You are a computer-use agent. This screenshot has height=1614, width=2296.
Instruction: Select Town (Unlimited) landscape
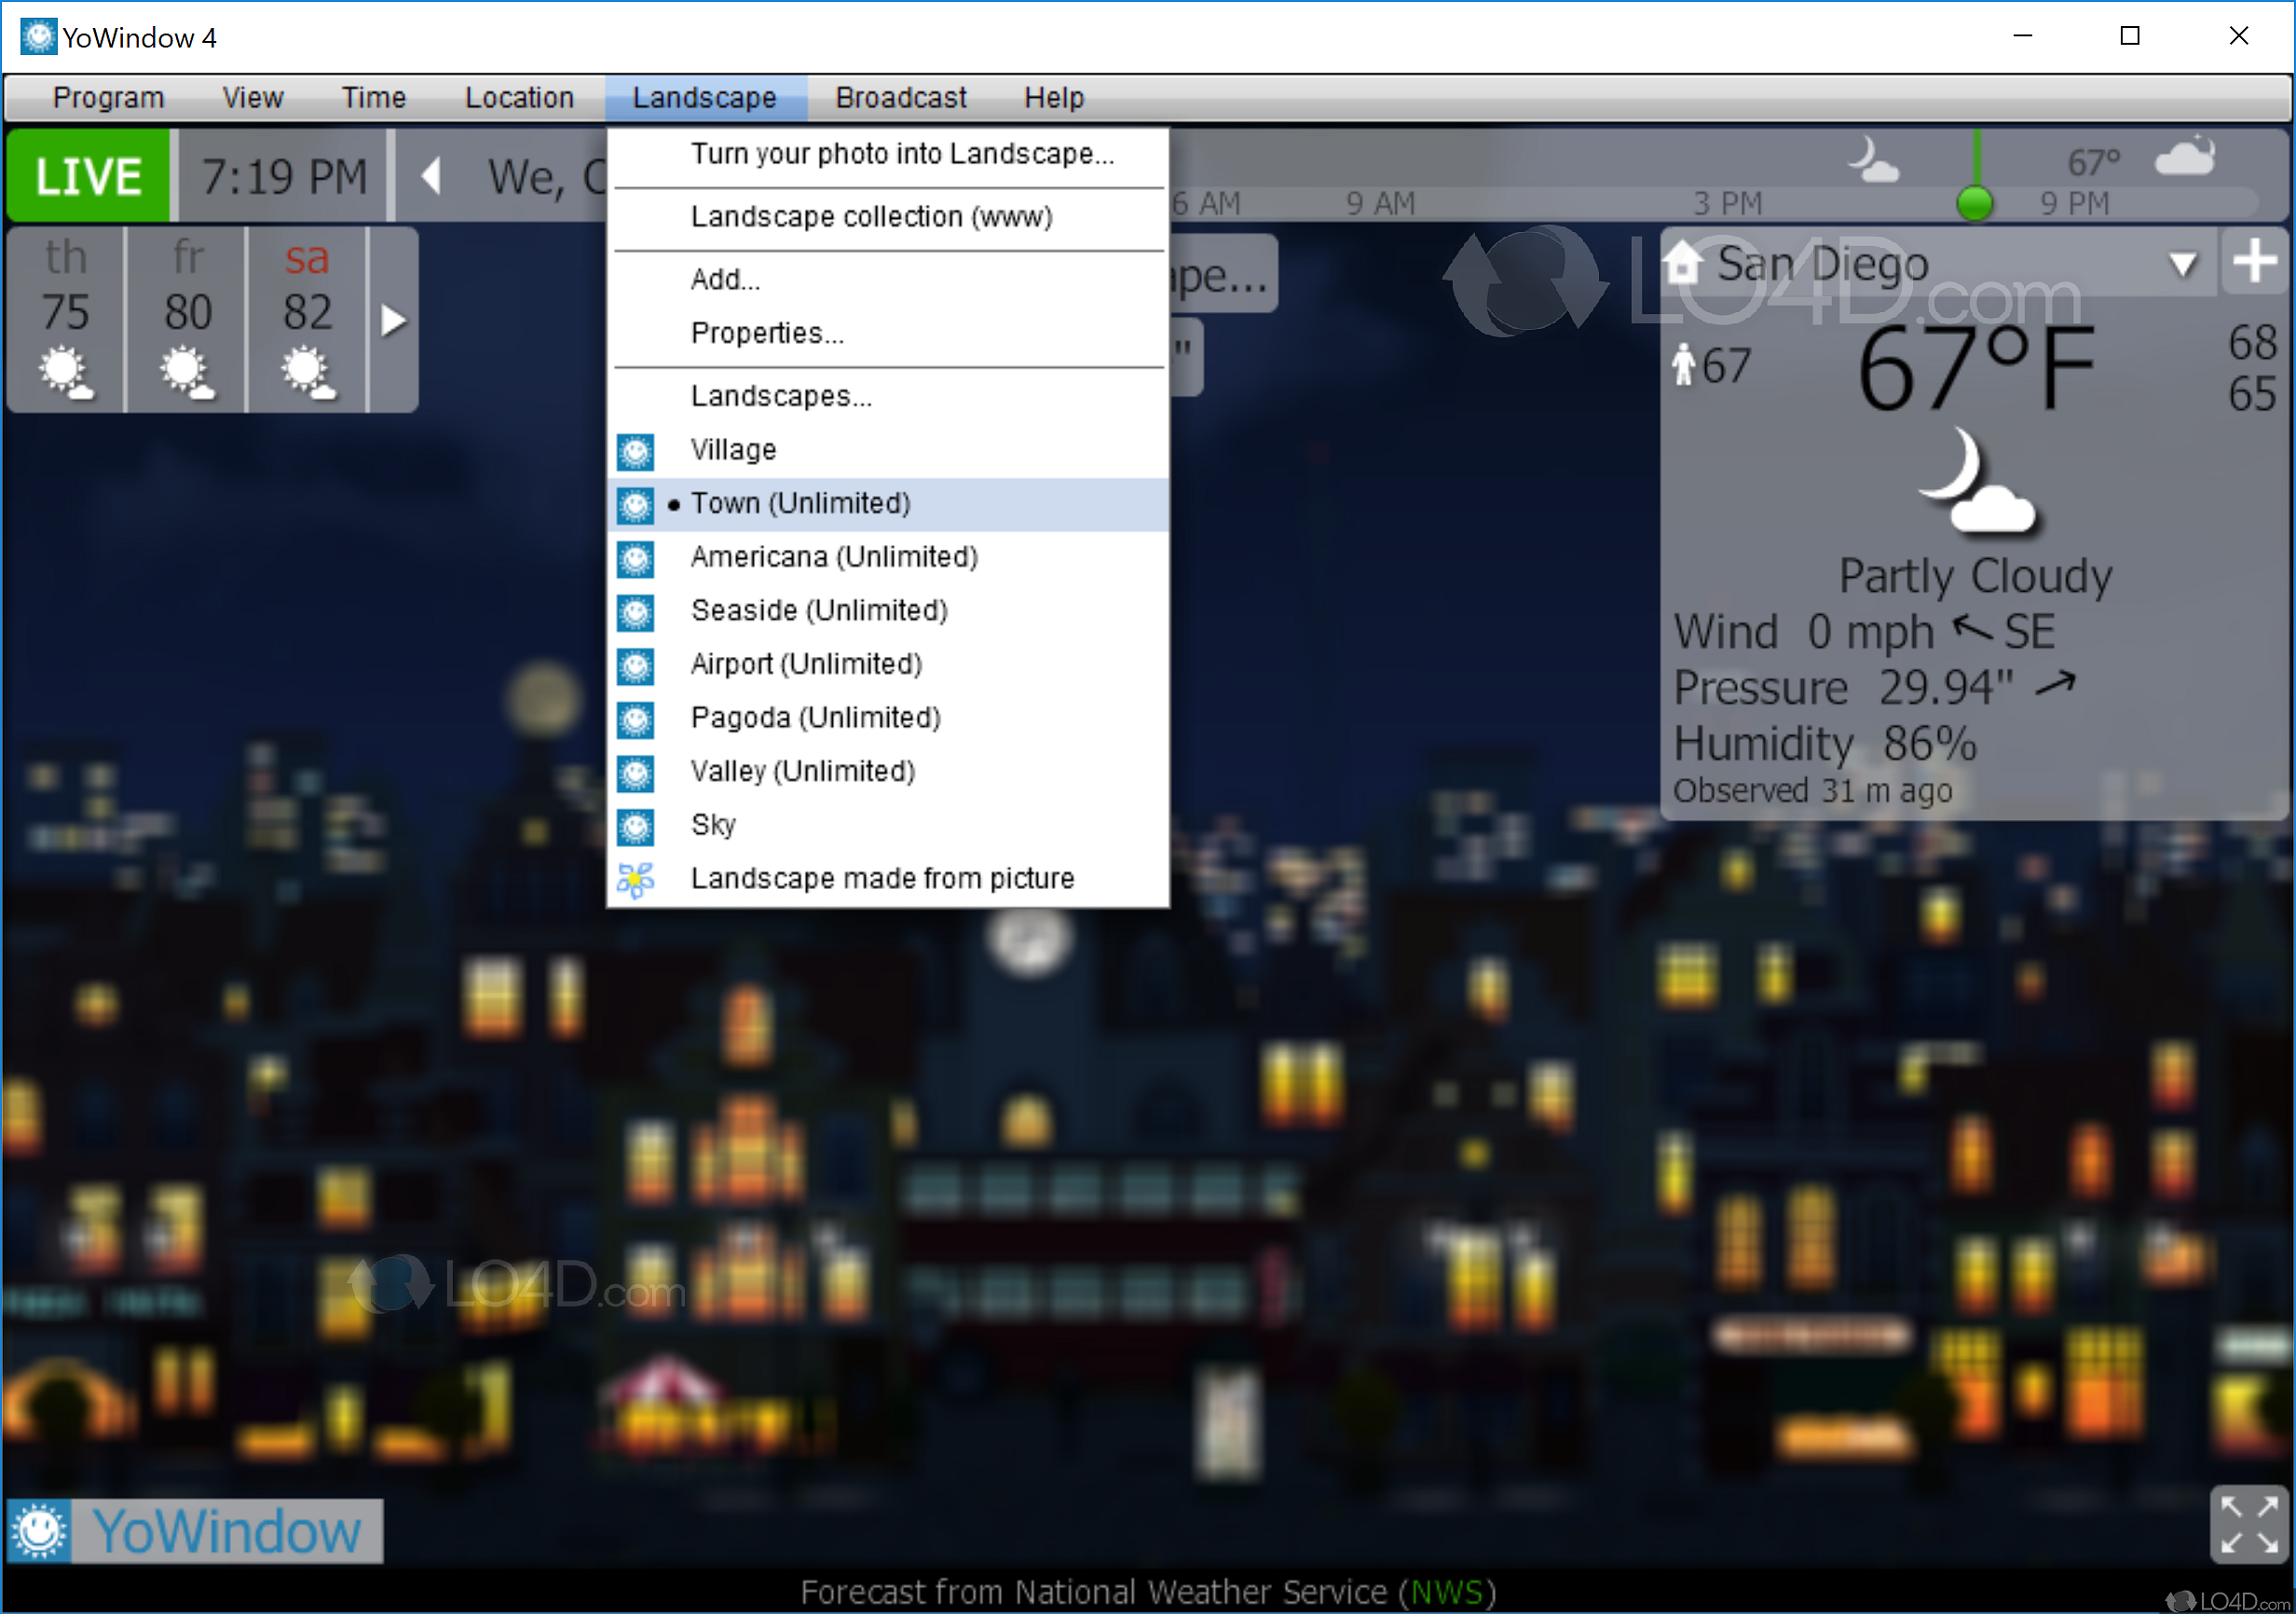[888, 504]
